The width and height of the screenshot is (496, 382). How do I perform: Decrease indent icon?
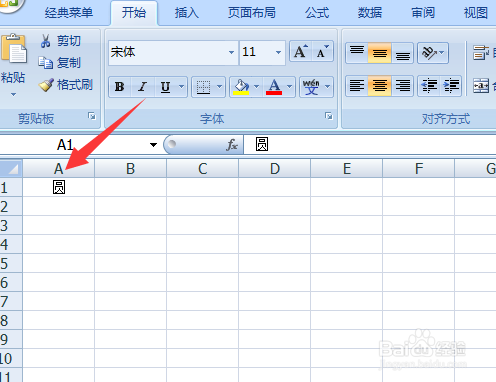[429, 86]
